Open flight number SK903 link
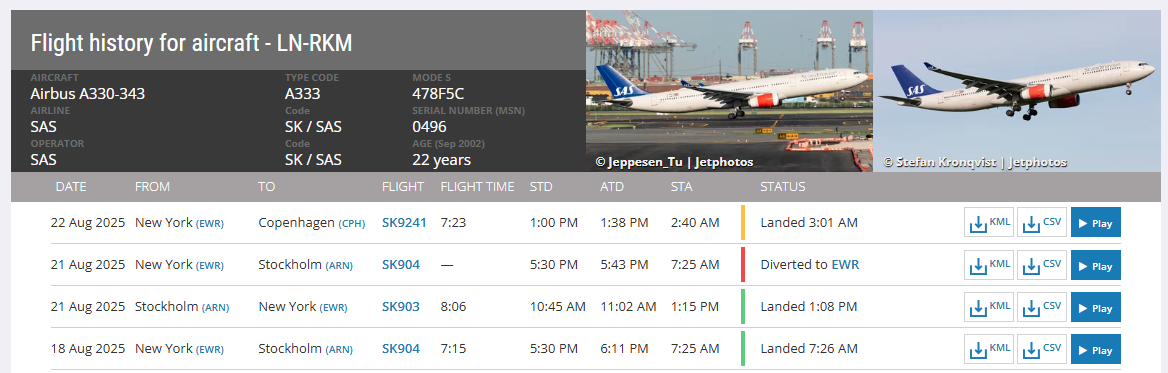 [x=401, y=307]
